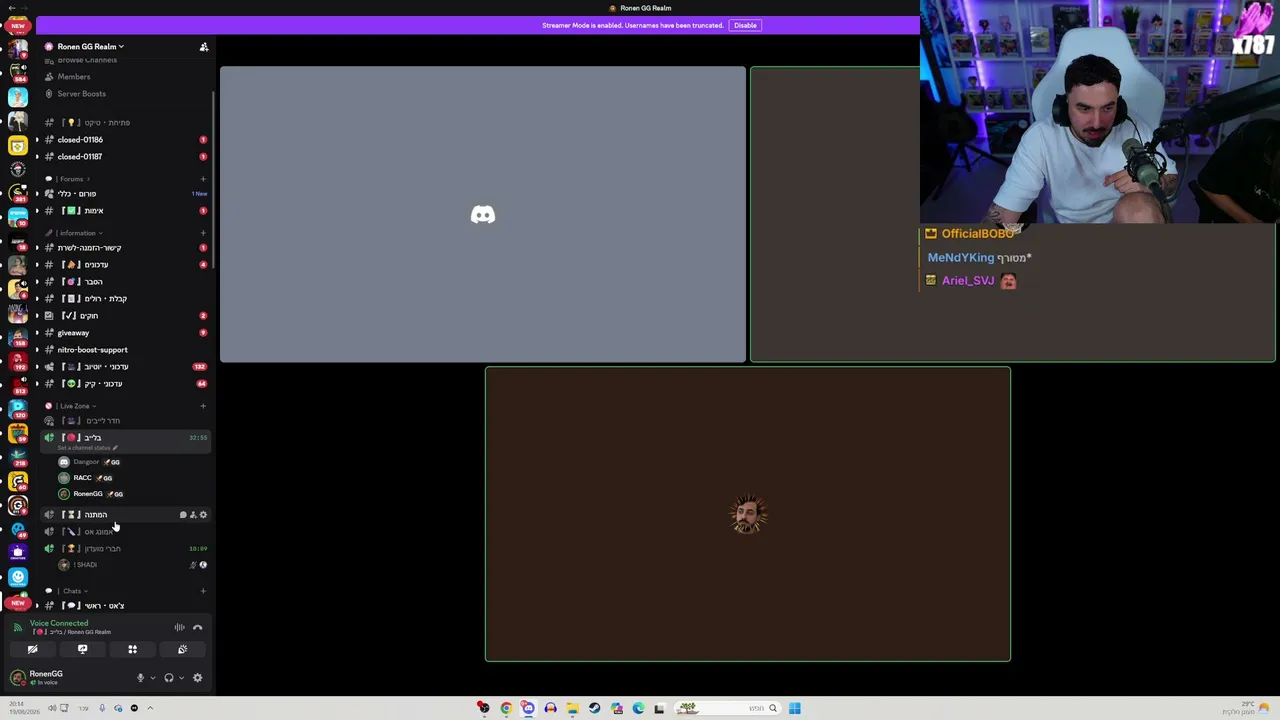Open output device options arrow
The height and width of the screenshot is (720, 1280).
click(x=181, y=678)
